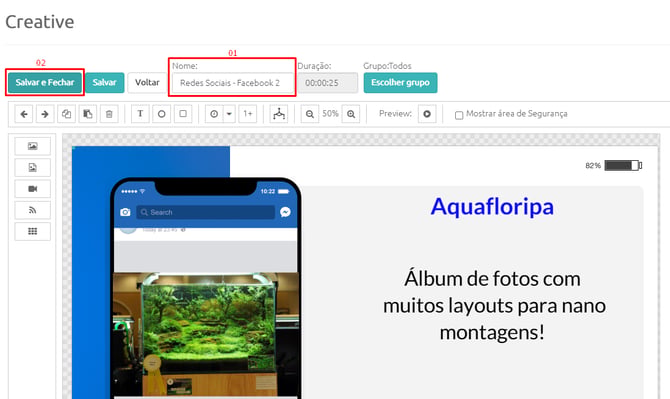
Task: Add a clock widget icon
Action: point(214,114)
